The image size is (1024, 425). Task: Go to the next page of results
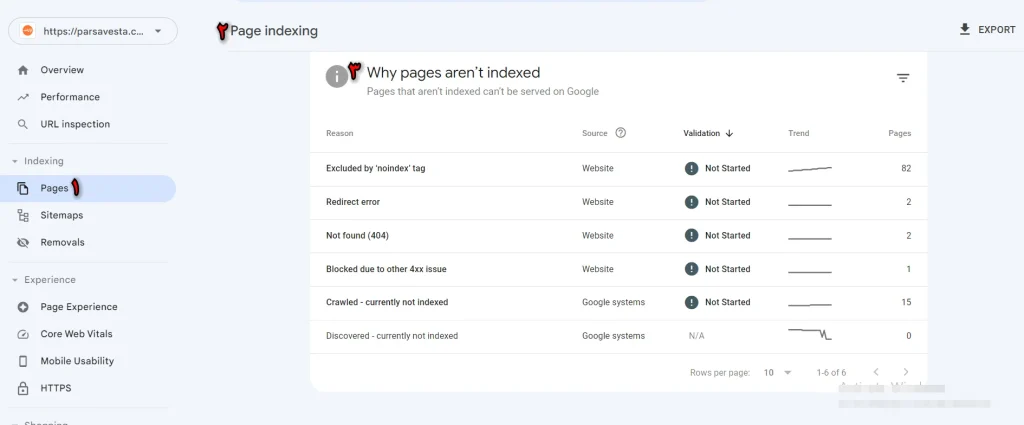[x=905, y=372]
